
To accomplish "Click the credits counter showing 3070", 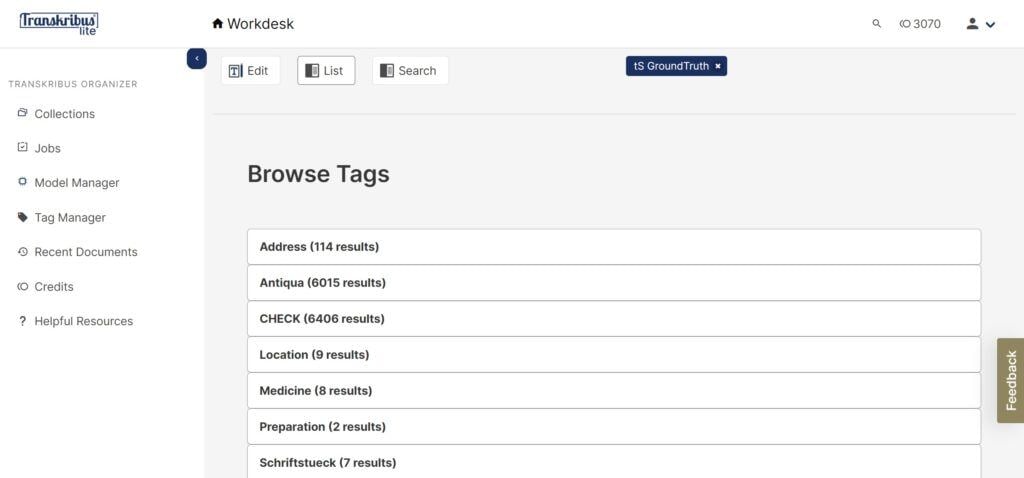I will pyautogui.click(x=920, y=24).
